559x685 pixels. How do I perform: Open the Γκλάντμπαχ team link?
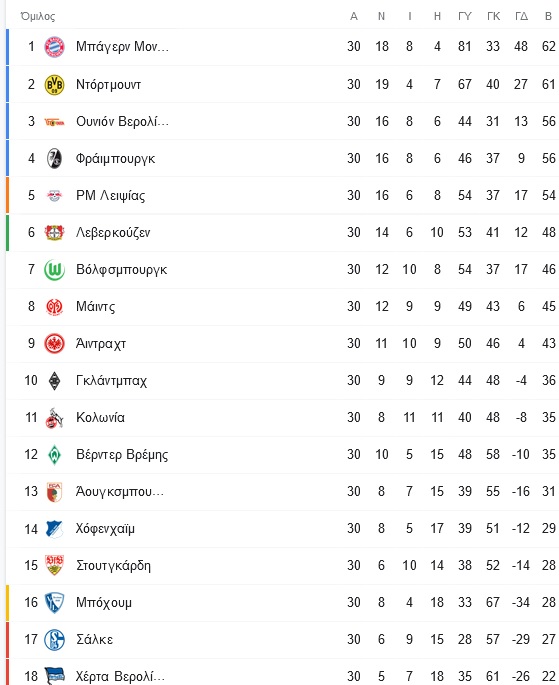coord(111,381)
